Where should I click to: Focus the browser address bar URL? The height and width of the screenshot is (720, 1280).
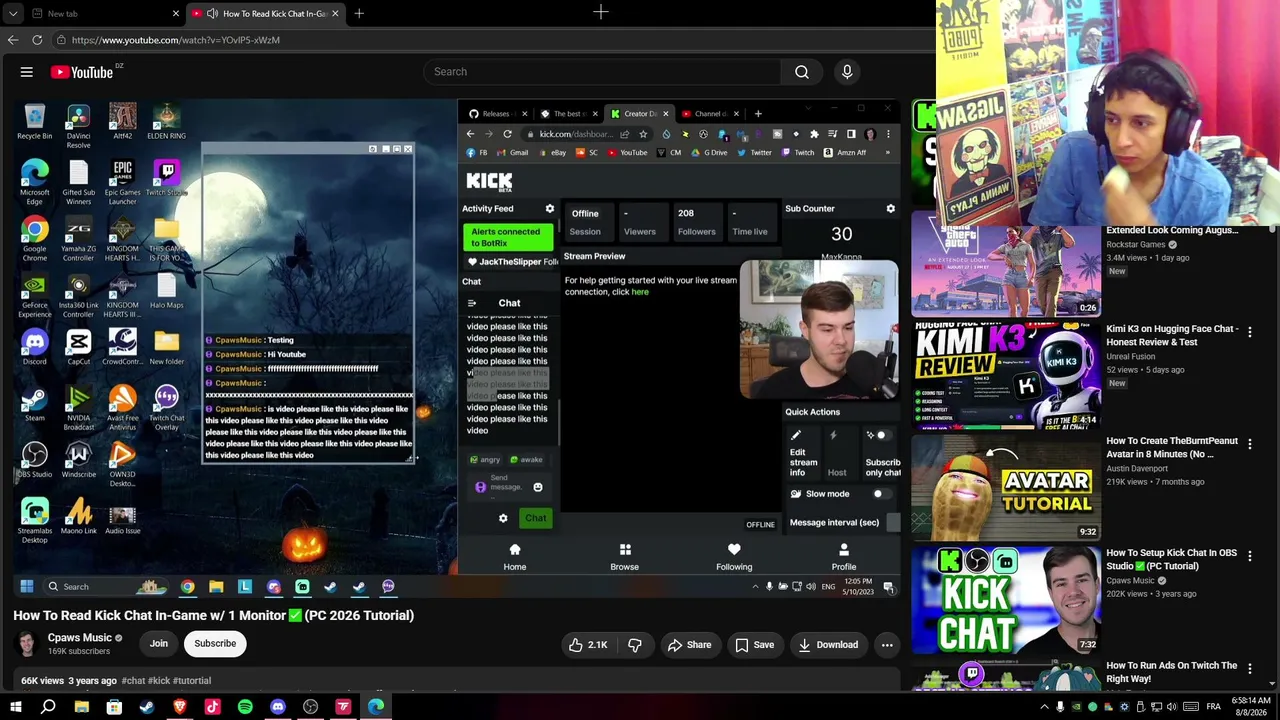pos(176,40)
